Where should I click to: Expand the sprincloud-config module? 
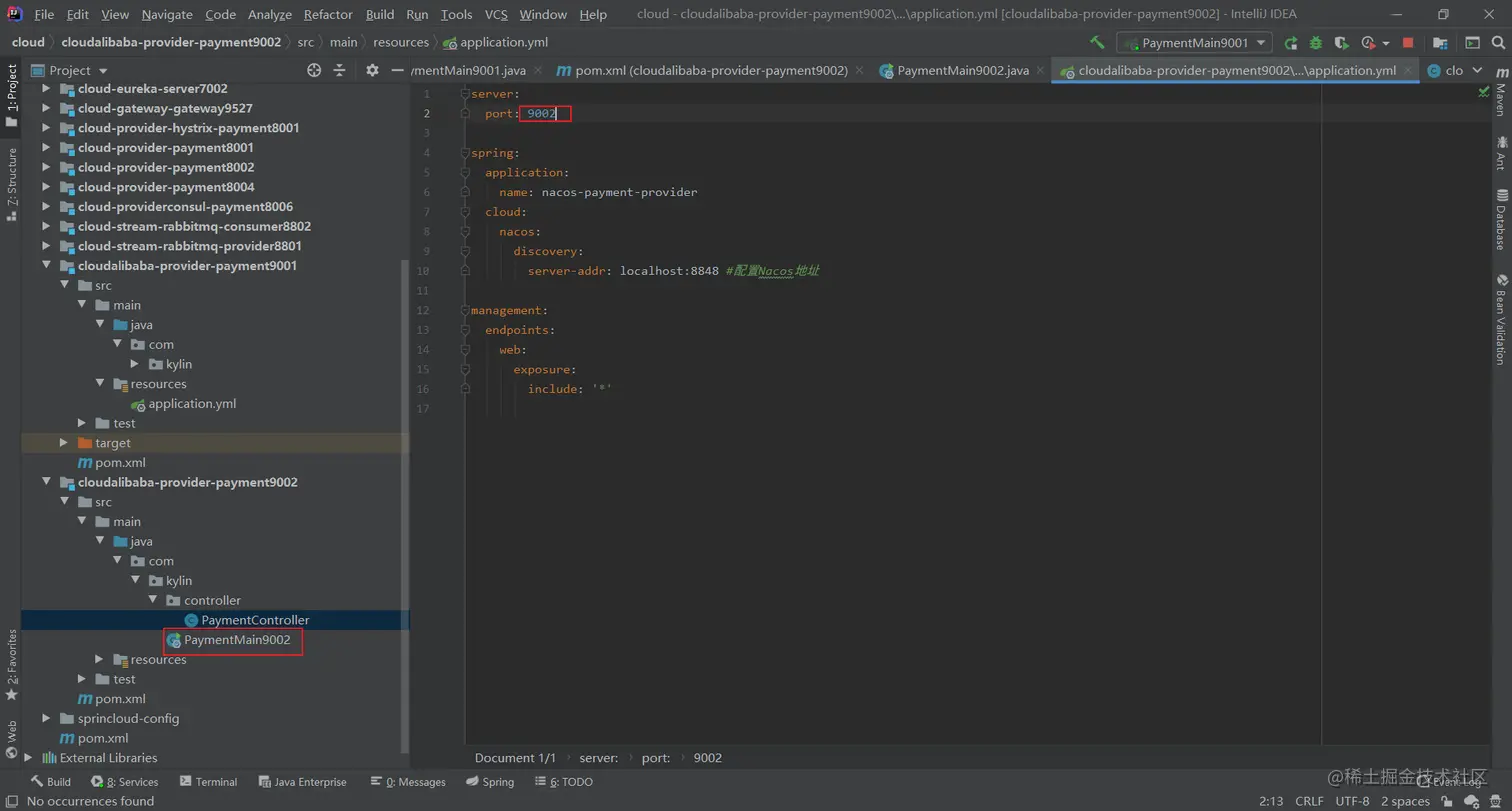pyautogui.click(x=46, y=718)
